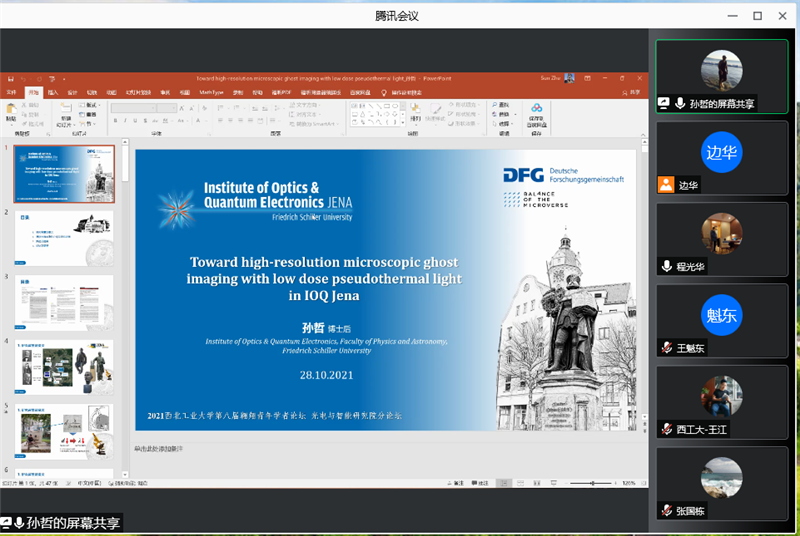Image resolution: width=800 pixels, height=536 pixels.
Task: Click the Arrange icon in drawing group
Action: (415, 109)
